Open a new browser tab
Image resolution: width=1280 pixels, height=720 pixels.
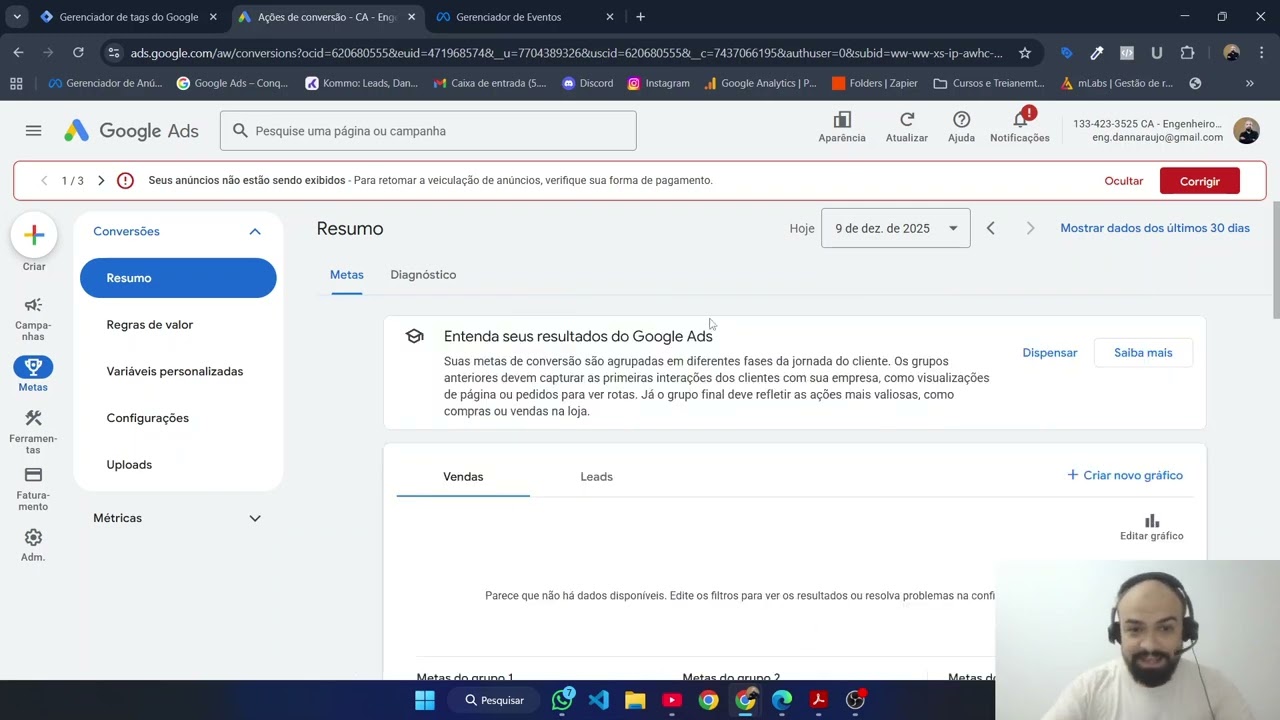pyautogui.click(x=640, y=17)
